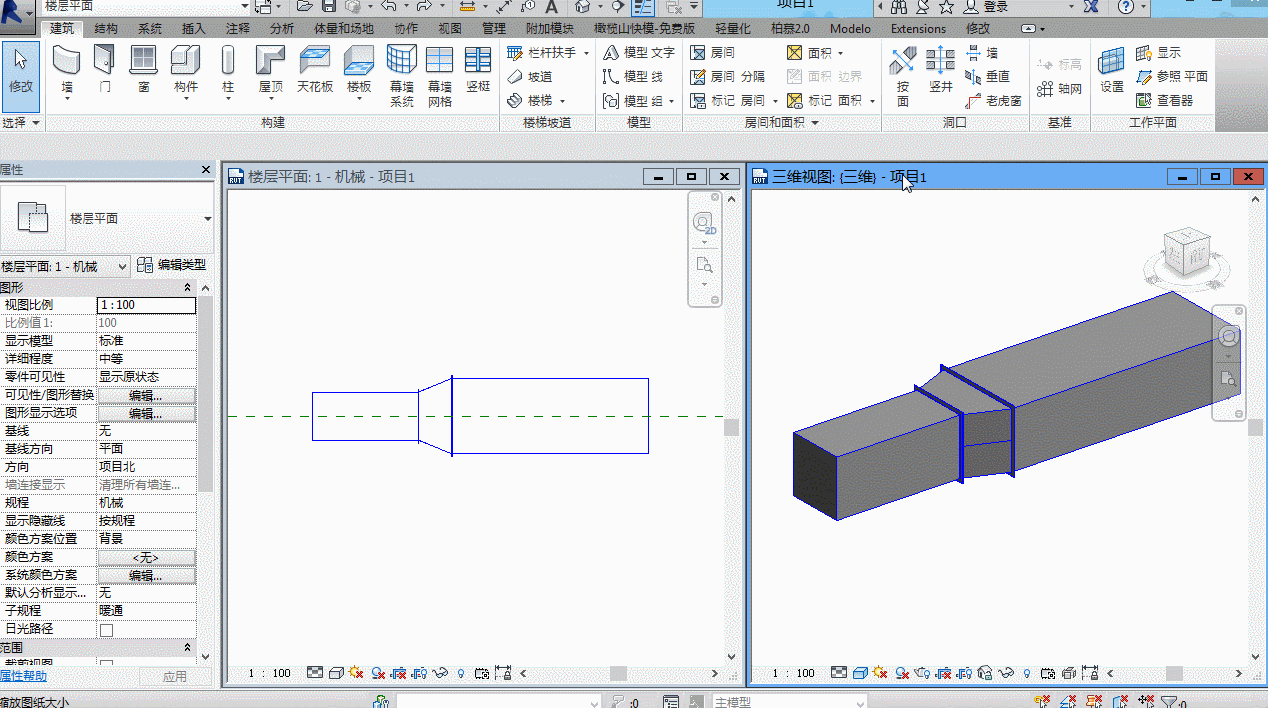Click the save icon in quick access toolbar

click(x=328, y=6)
